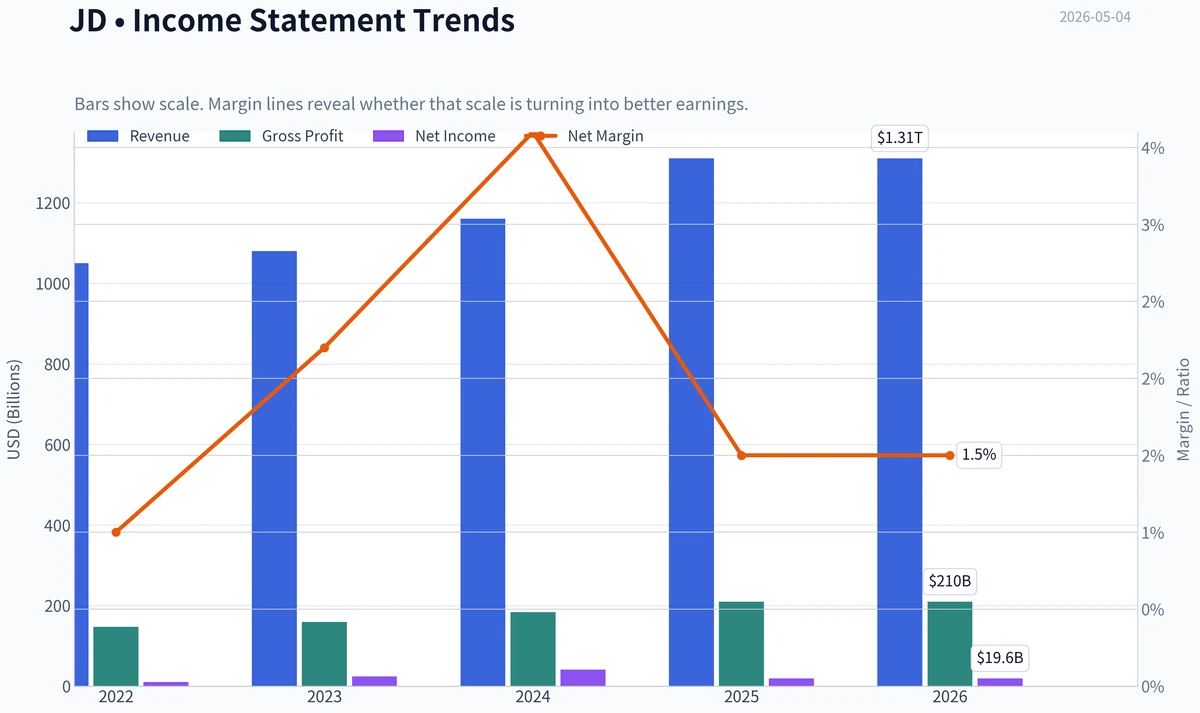Select the 2025 Net Income bar
The width and height of the screenshot is (1200, 713).
tap(791, 682)
